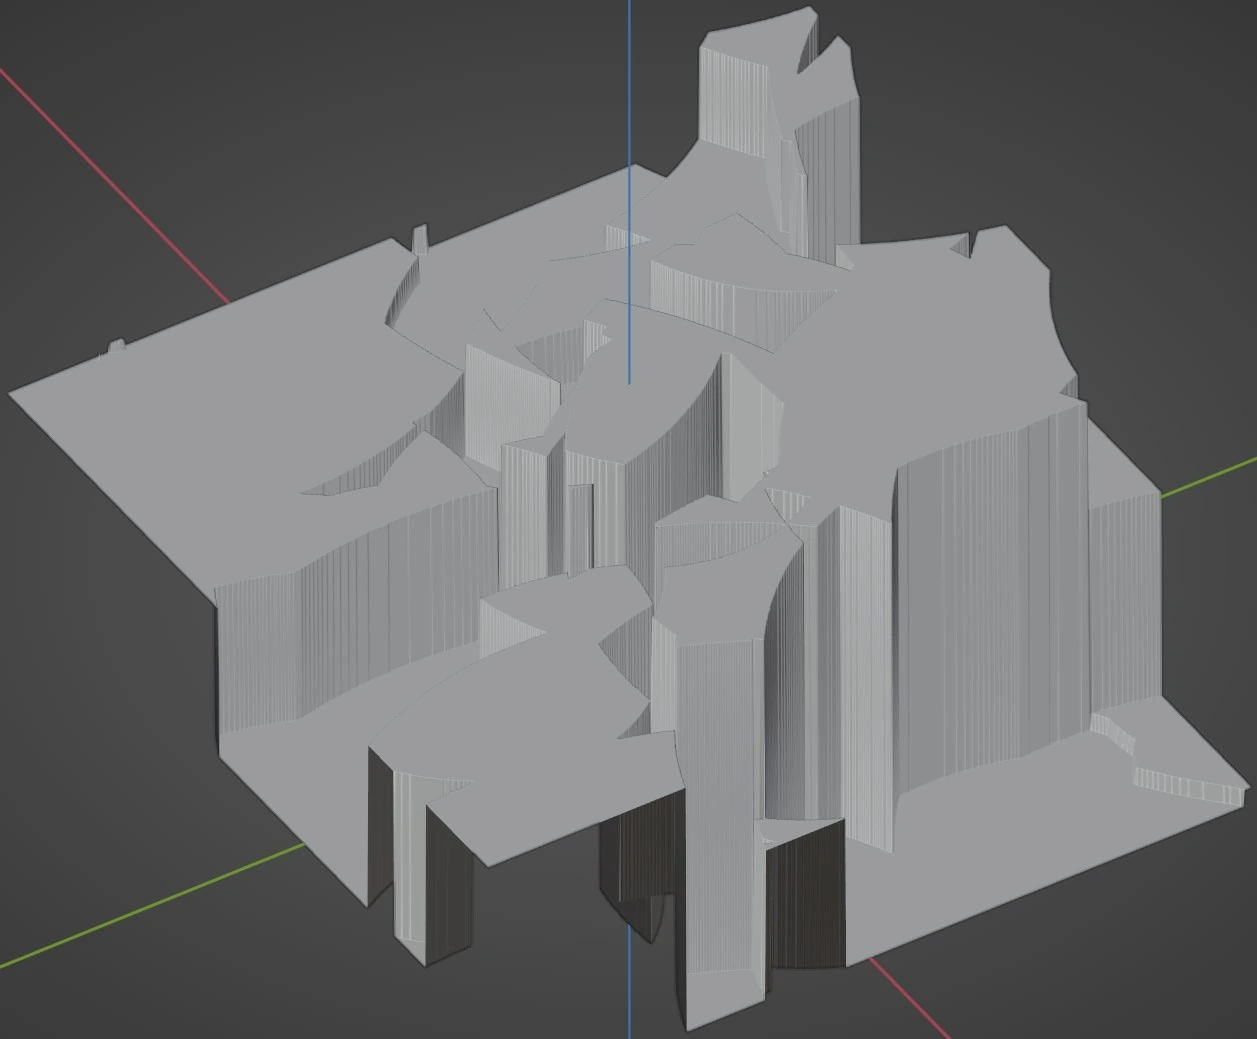
Task: Select the small tab on the far-left plane edge
Action: click(x=116, y=347)
